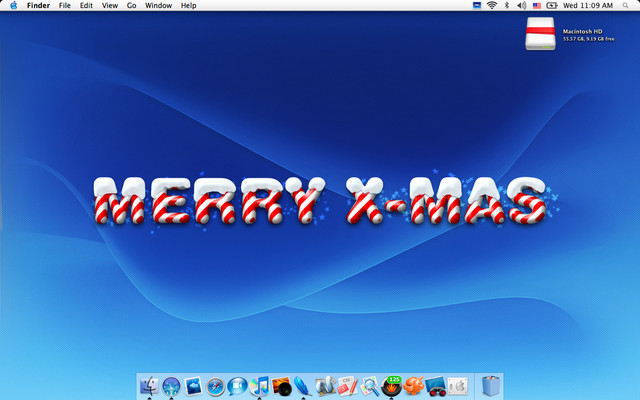The image size is (640, 400).
Task: Open the magnifying glass over photos Dock icon
Action: pos(369,386)
